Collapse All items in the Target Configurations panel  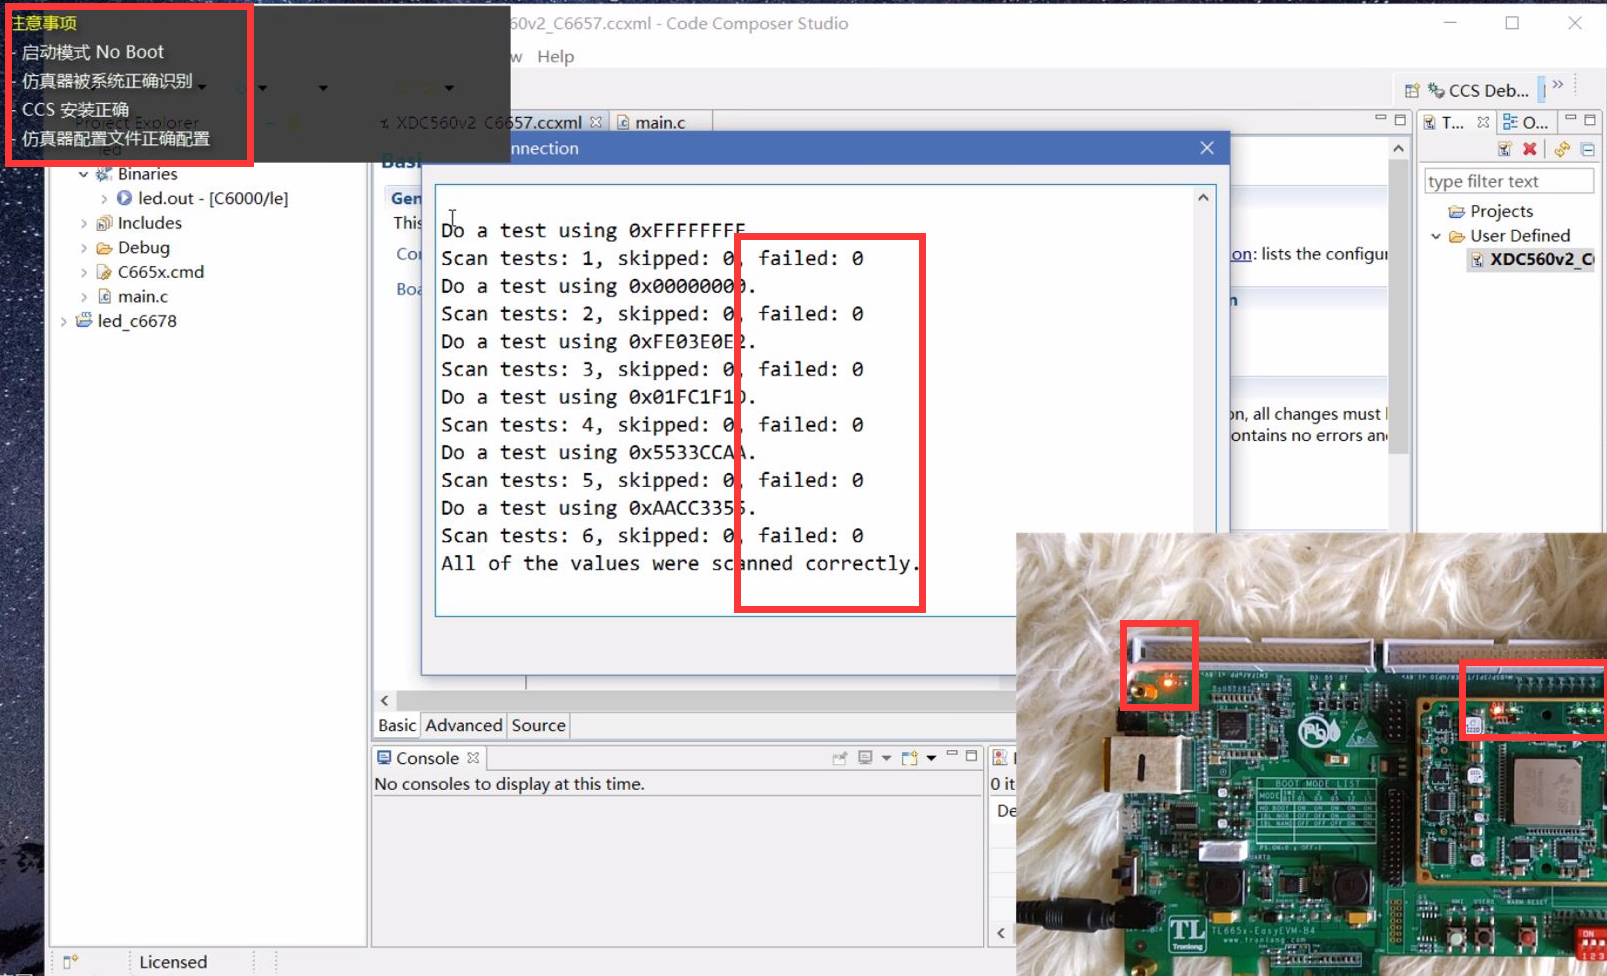(x=1588, y=149)
